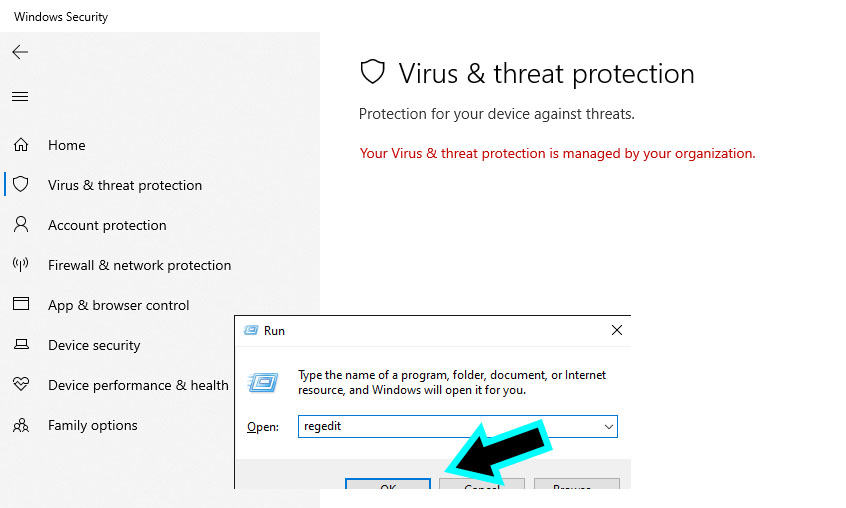The image size is (846, 508).
Task: Close the Run dialog with X
Action: [616, 330]
